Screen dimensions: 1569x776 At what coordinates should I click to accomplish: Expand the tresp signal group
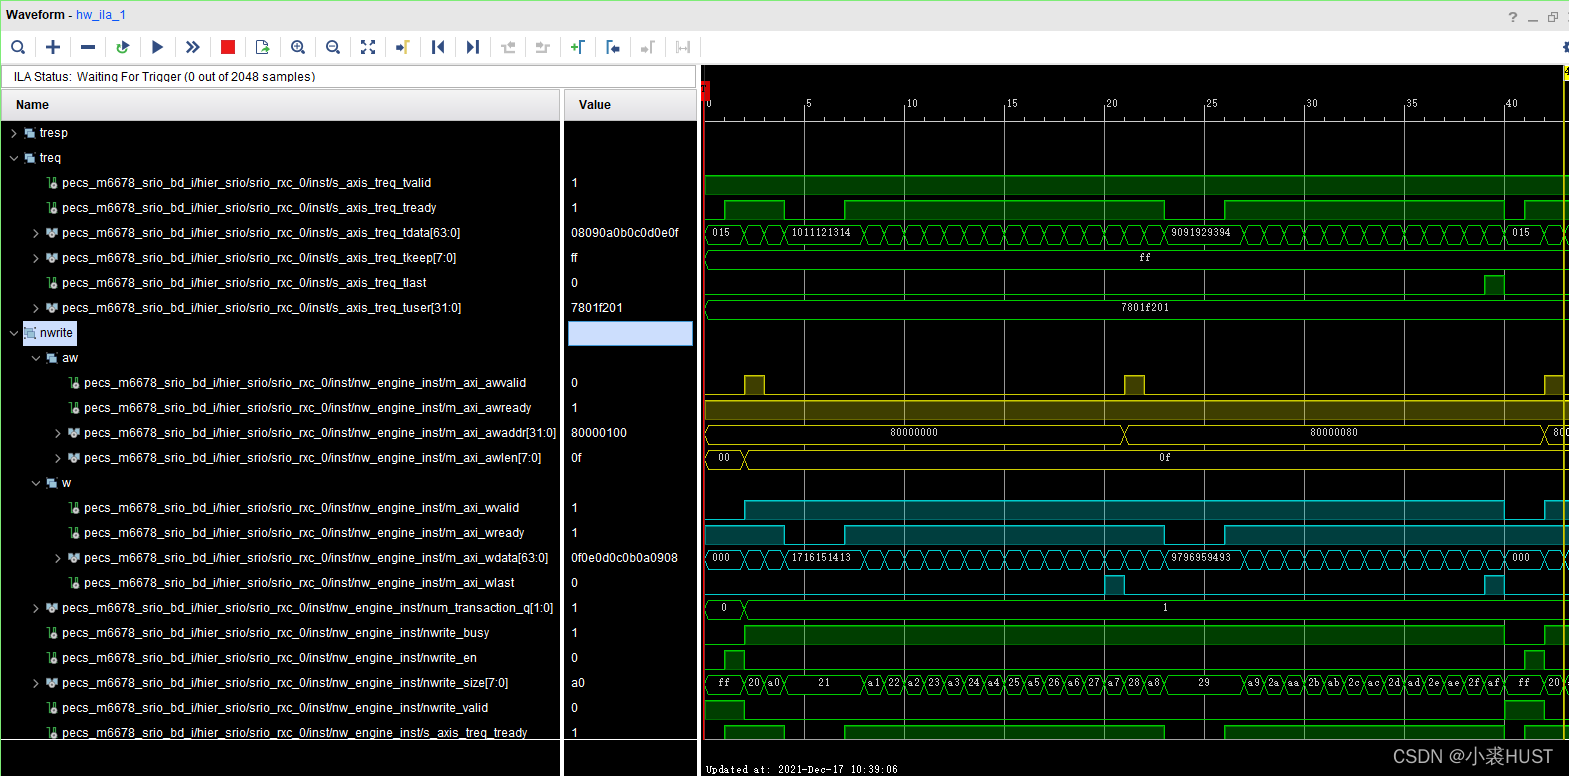point(14,133)
